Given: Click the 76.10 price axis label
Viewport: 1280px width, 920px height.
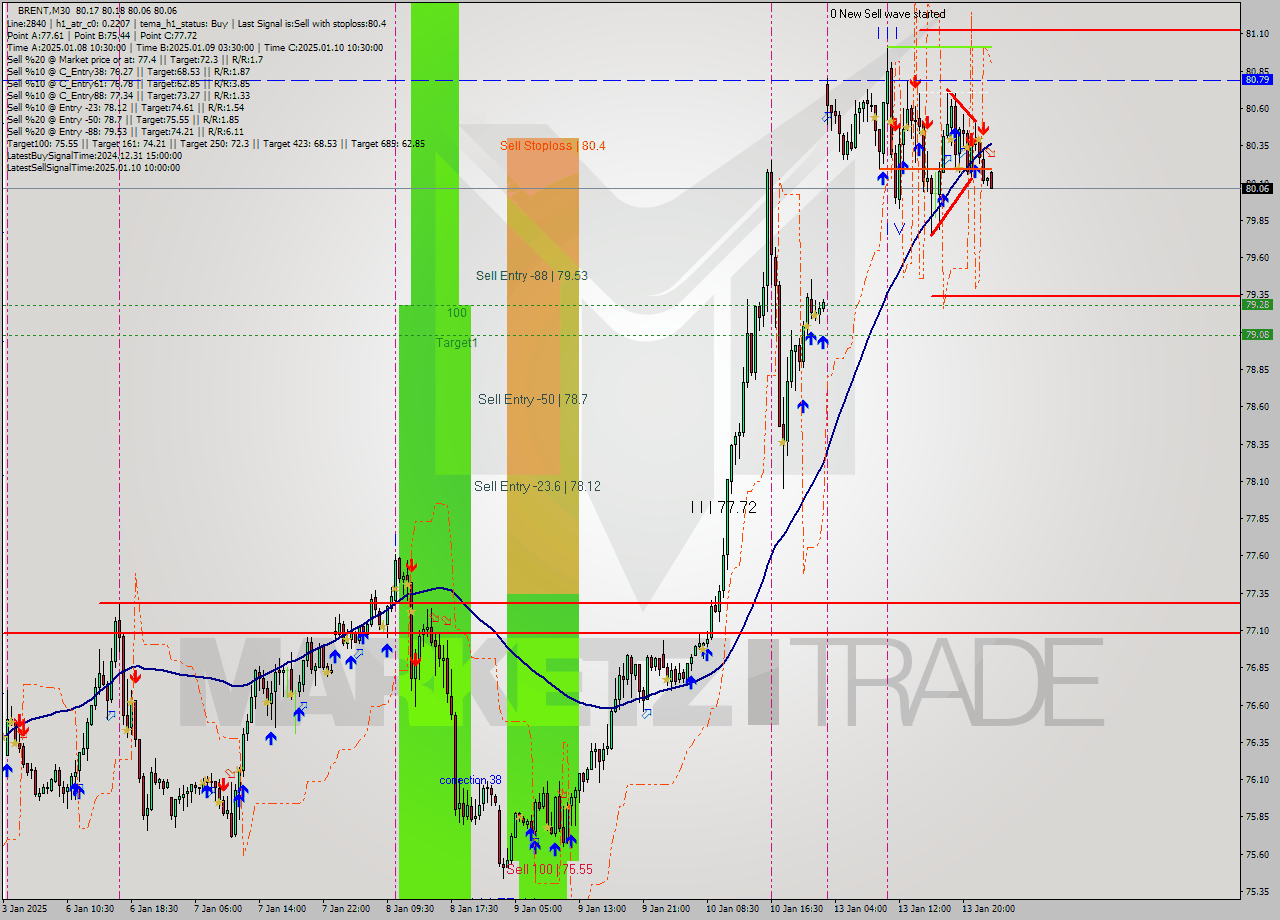Looking at the screenshot, I should (x=1257, y=780).
